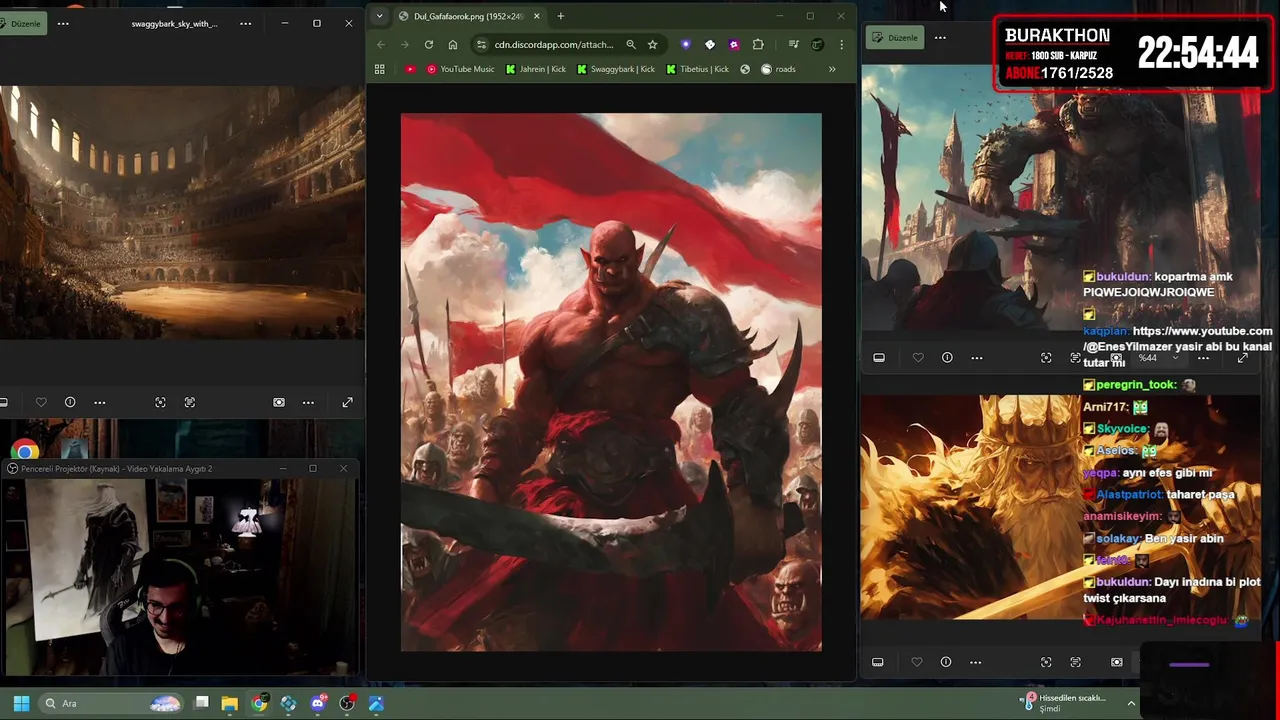
Task: Open File Explorer from the taskbar
Action: [x=230, y=703]
